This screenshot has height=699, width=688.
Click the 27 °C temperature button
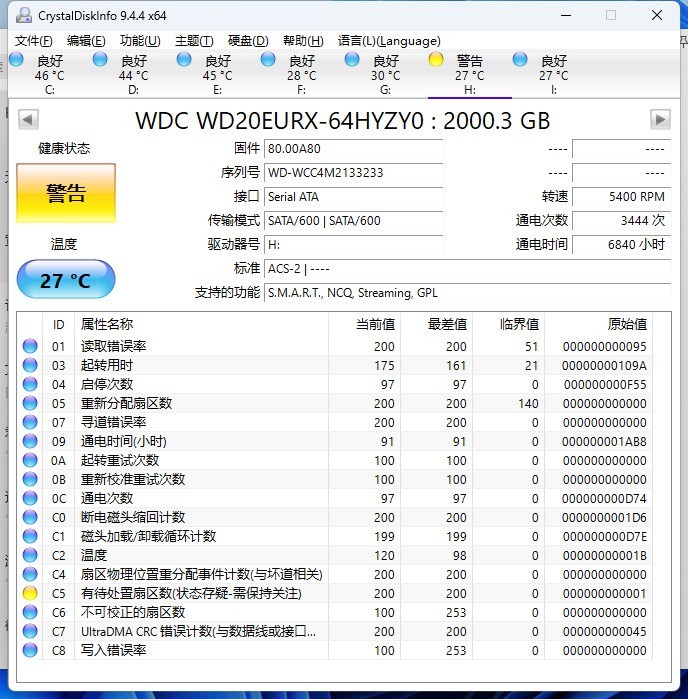66,280
